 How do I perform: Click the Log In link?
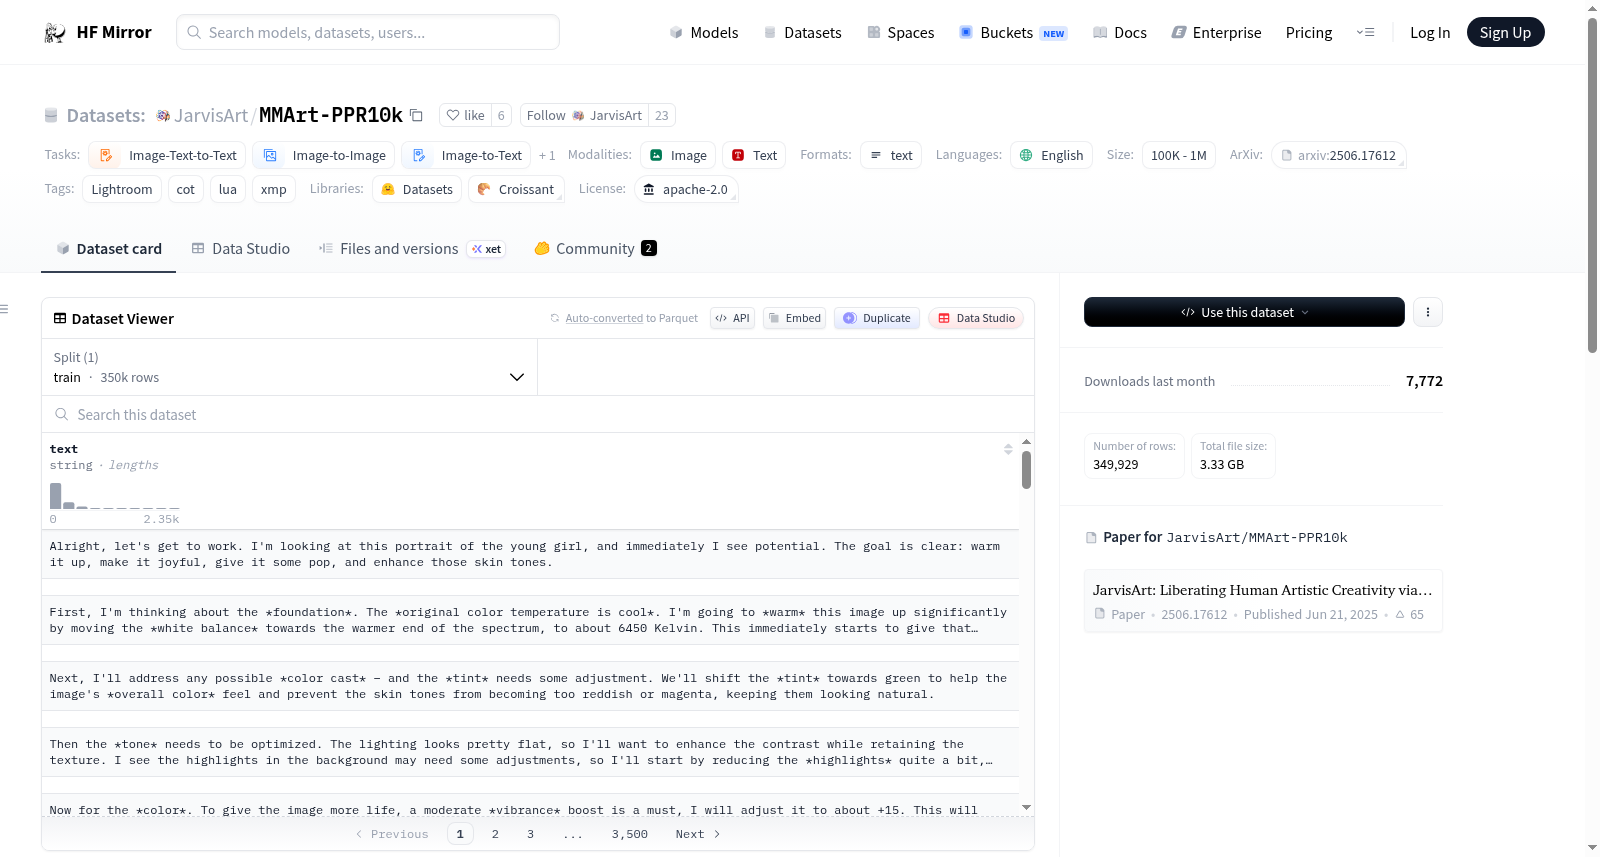pyautogui.click(x=1430, y=33)
